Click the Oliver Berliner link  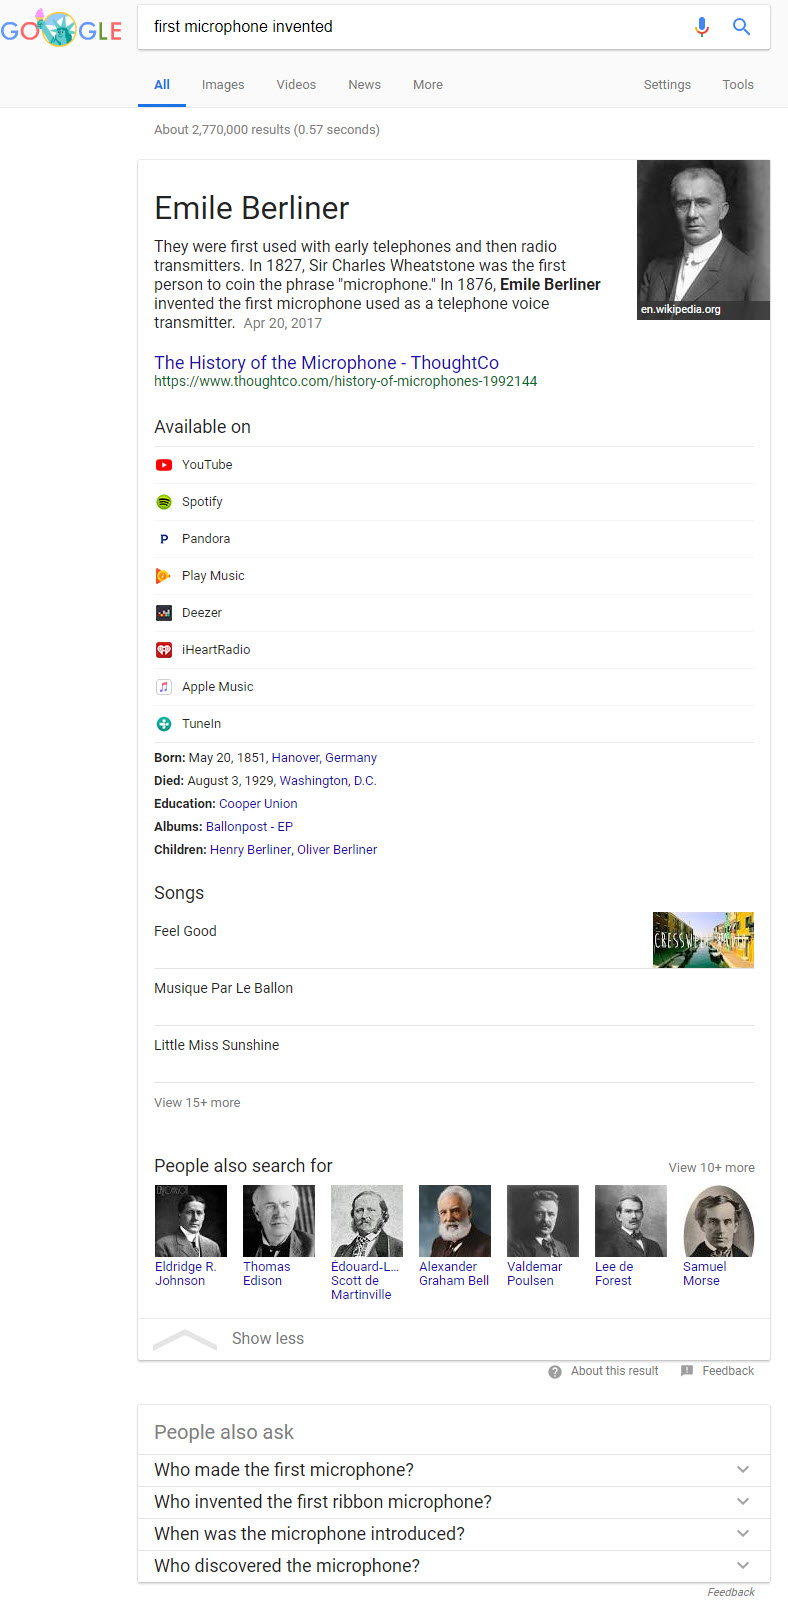pyautogui.click(x=337, y=850)
